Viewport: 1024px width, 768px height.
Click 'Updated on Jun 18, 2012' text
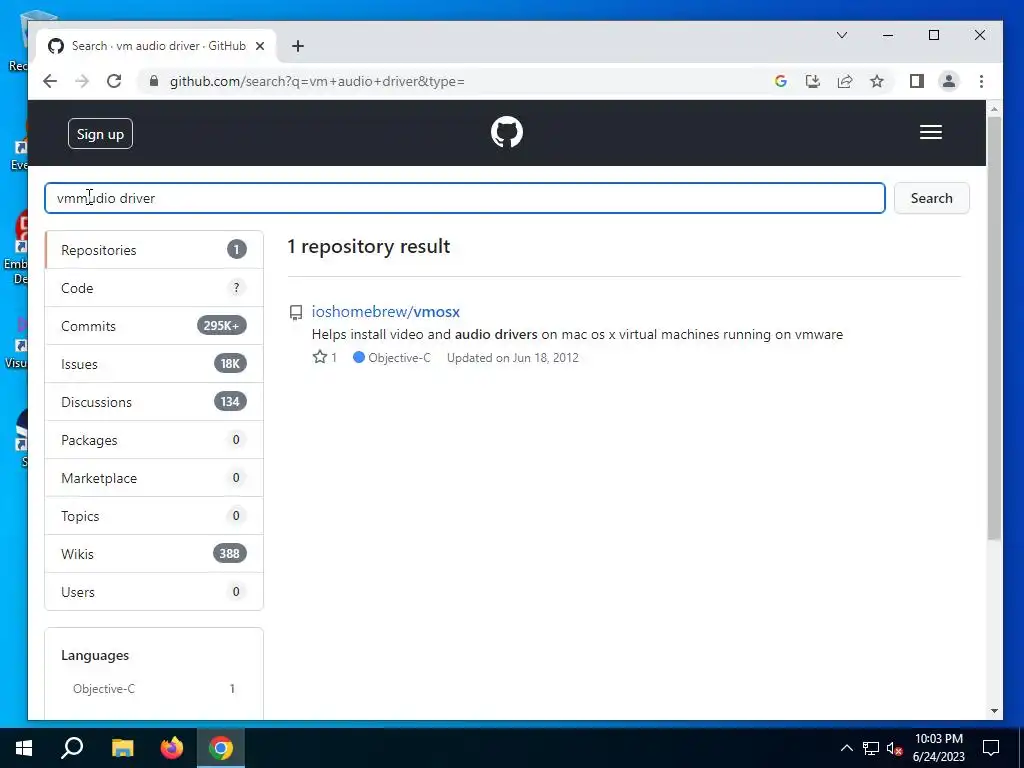(x=513, y=357)
